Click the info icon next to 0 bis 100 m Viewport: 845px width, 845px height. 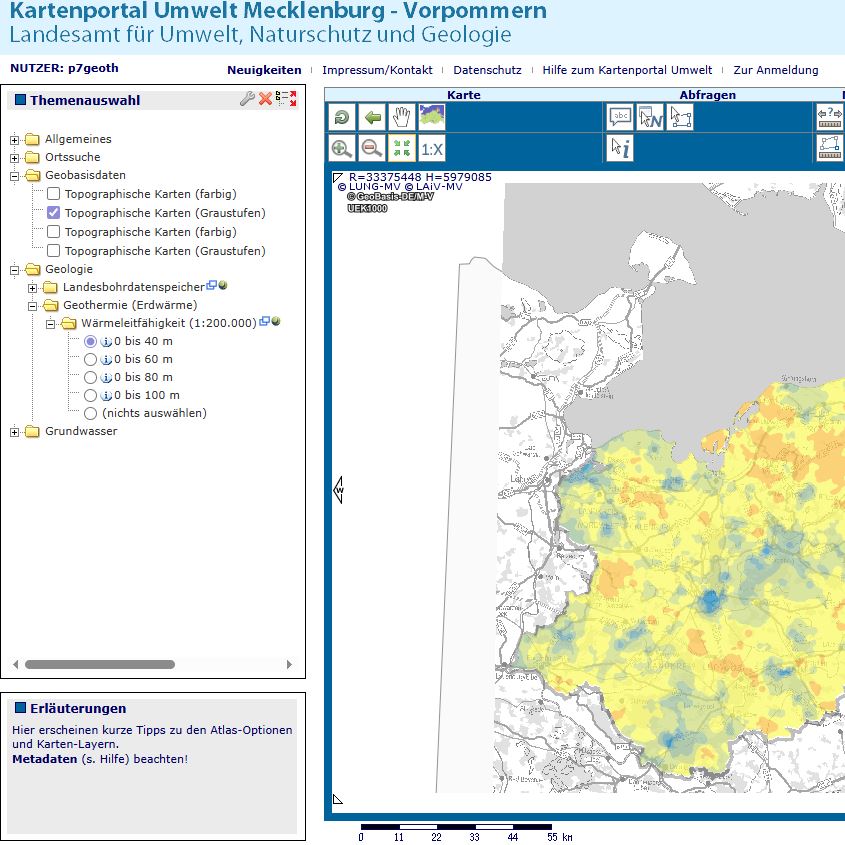point(106,396)
